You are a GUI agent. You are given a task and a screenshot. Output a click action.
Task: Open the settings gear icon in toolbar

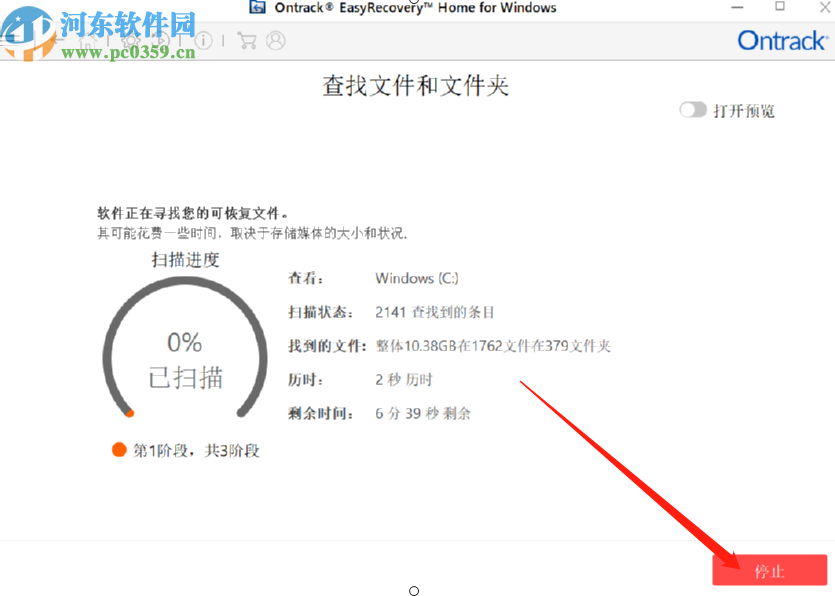(131, 40)
